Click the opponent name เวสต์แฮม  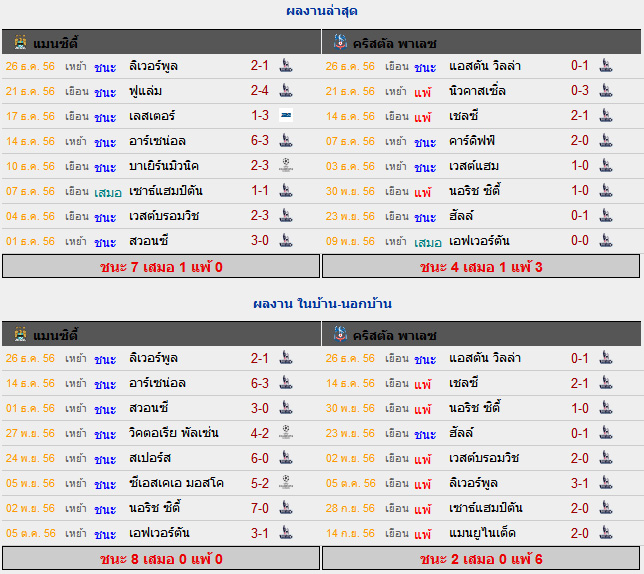tap(474, 165)
